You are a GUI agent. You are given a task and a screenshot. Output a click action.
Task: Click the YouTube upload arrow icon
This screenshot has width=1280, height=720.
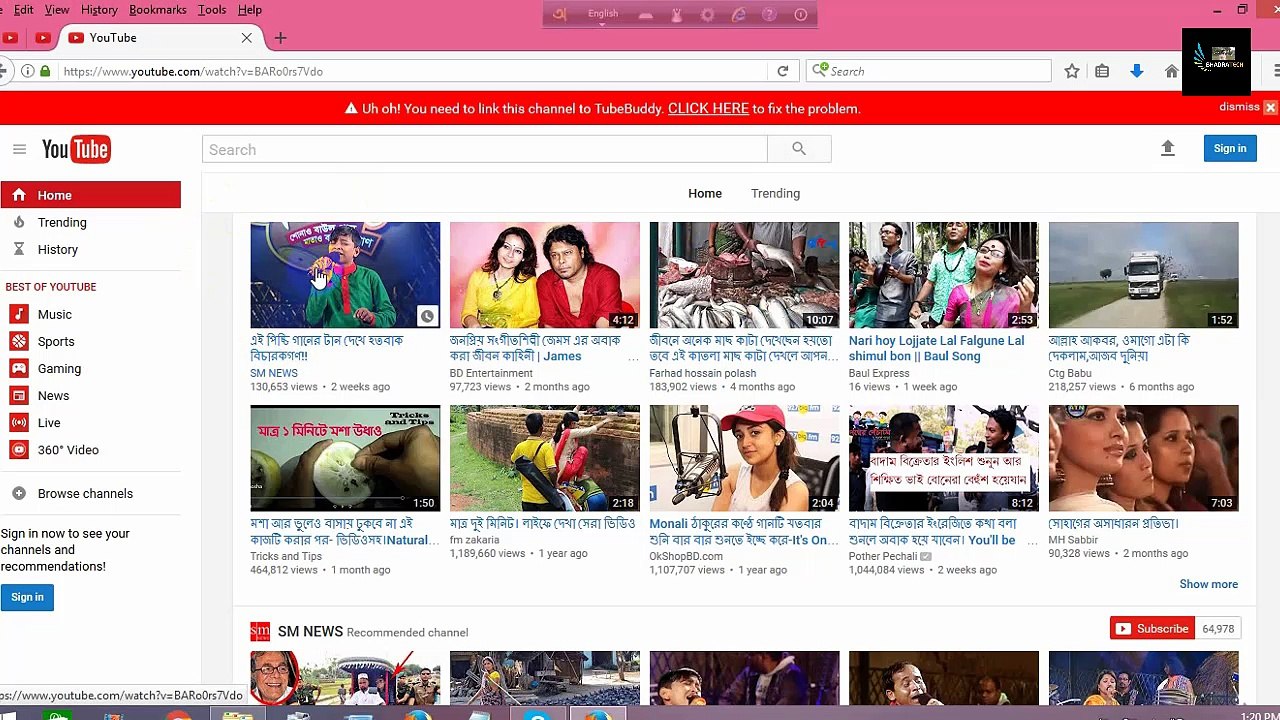[x=1167, y=148]
